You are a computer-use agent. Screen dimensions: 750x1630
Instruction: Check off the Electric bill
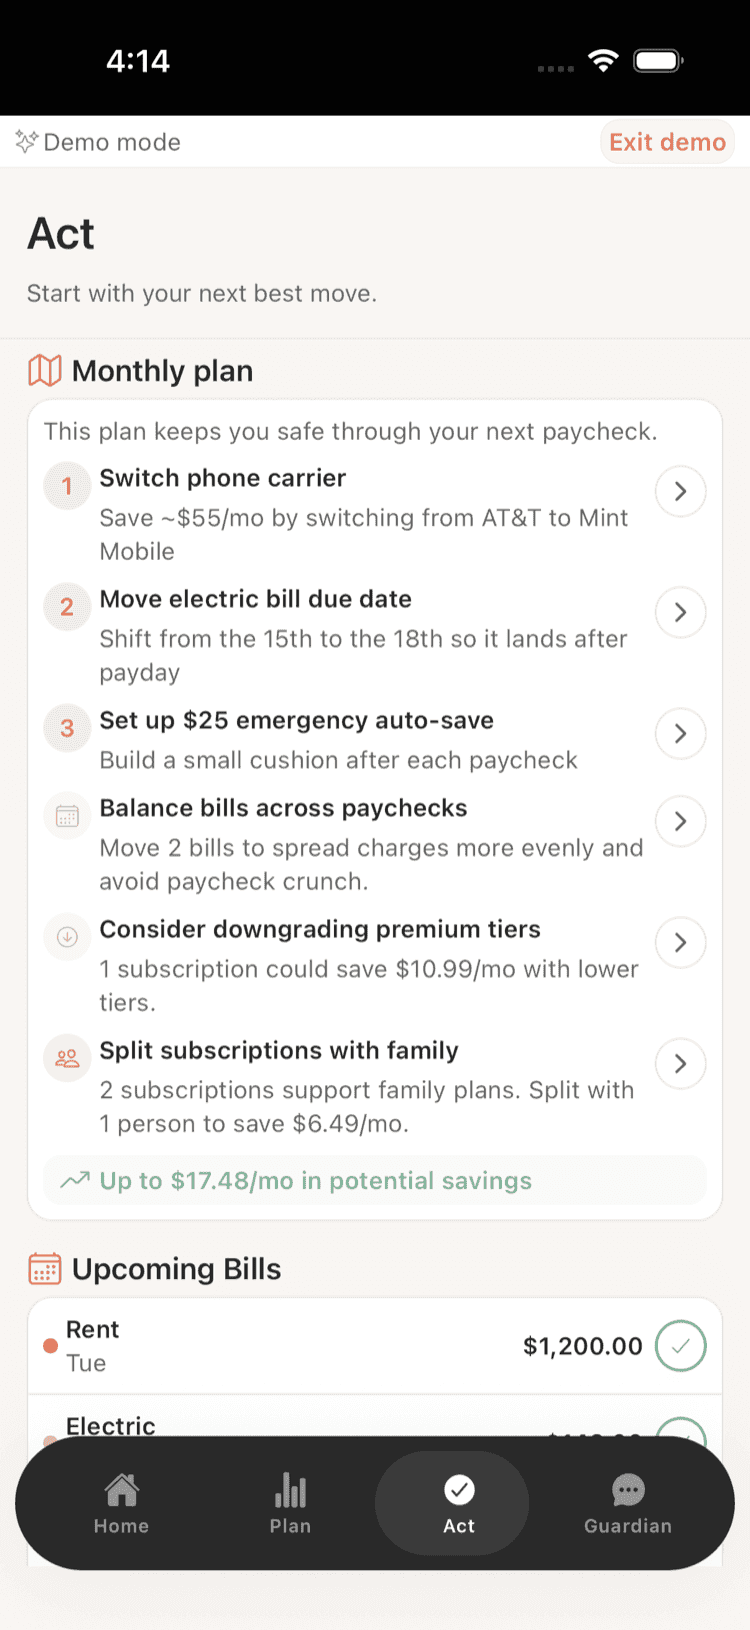pos(680,1429)
